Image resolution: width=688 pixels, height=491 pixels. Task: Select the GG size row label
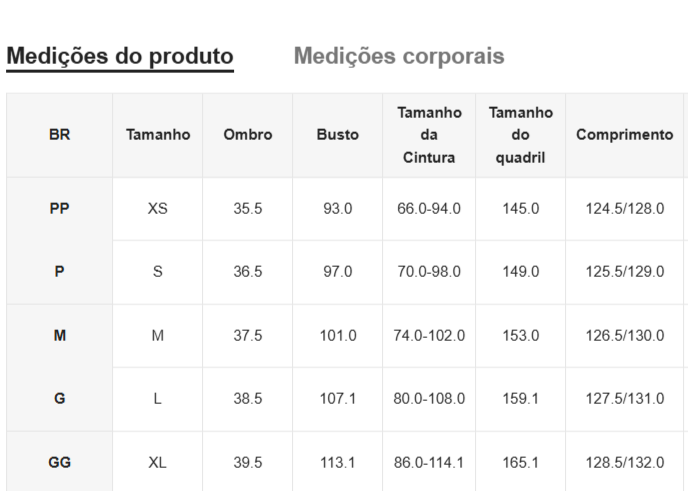(59, 463)
